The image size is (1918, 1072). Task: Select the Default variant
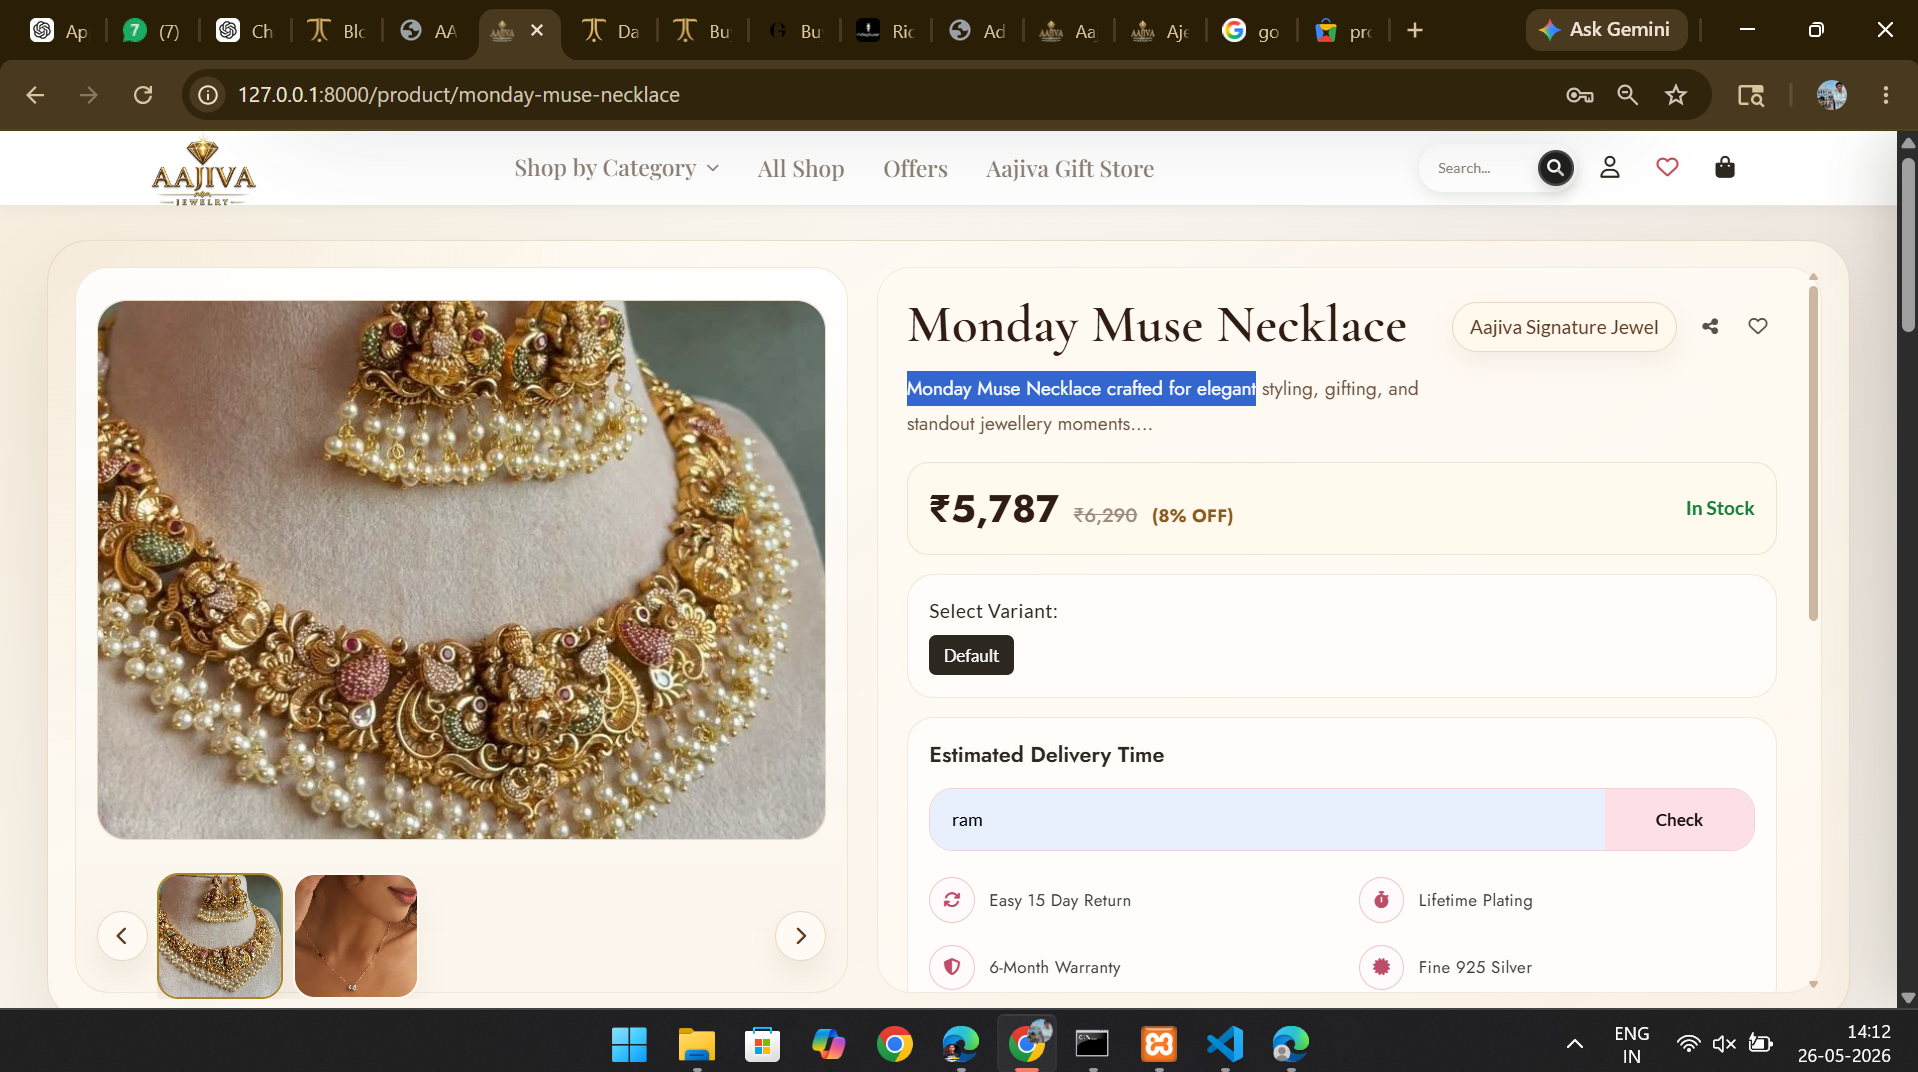pyautogui.click(x=971, y=656)
